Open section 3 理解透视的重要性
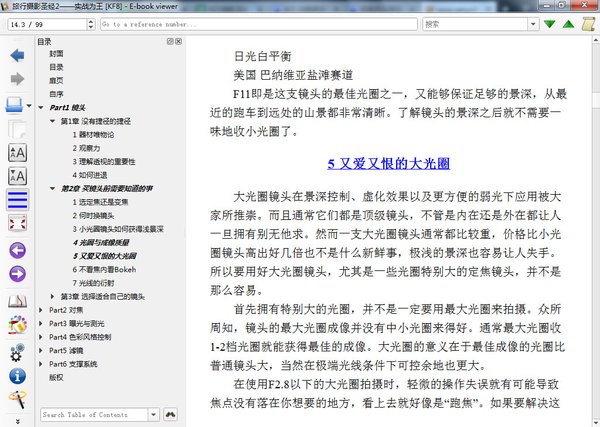The width and height of the screenshot is (600, 427). (x=104, y=161)
